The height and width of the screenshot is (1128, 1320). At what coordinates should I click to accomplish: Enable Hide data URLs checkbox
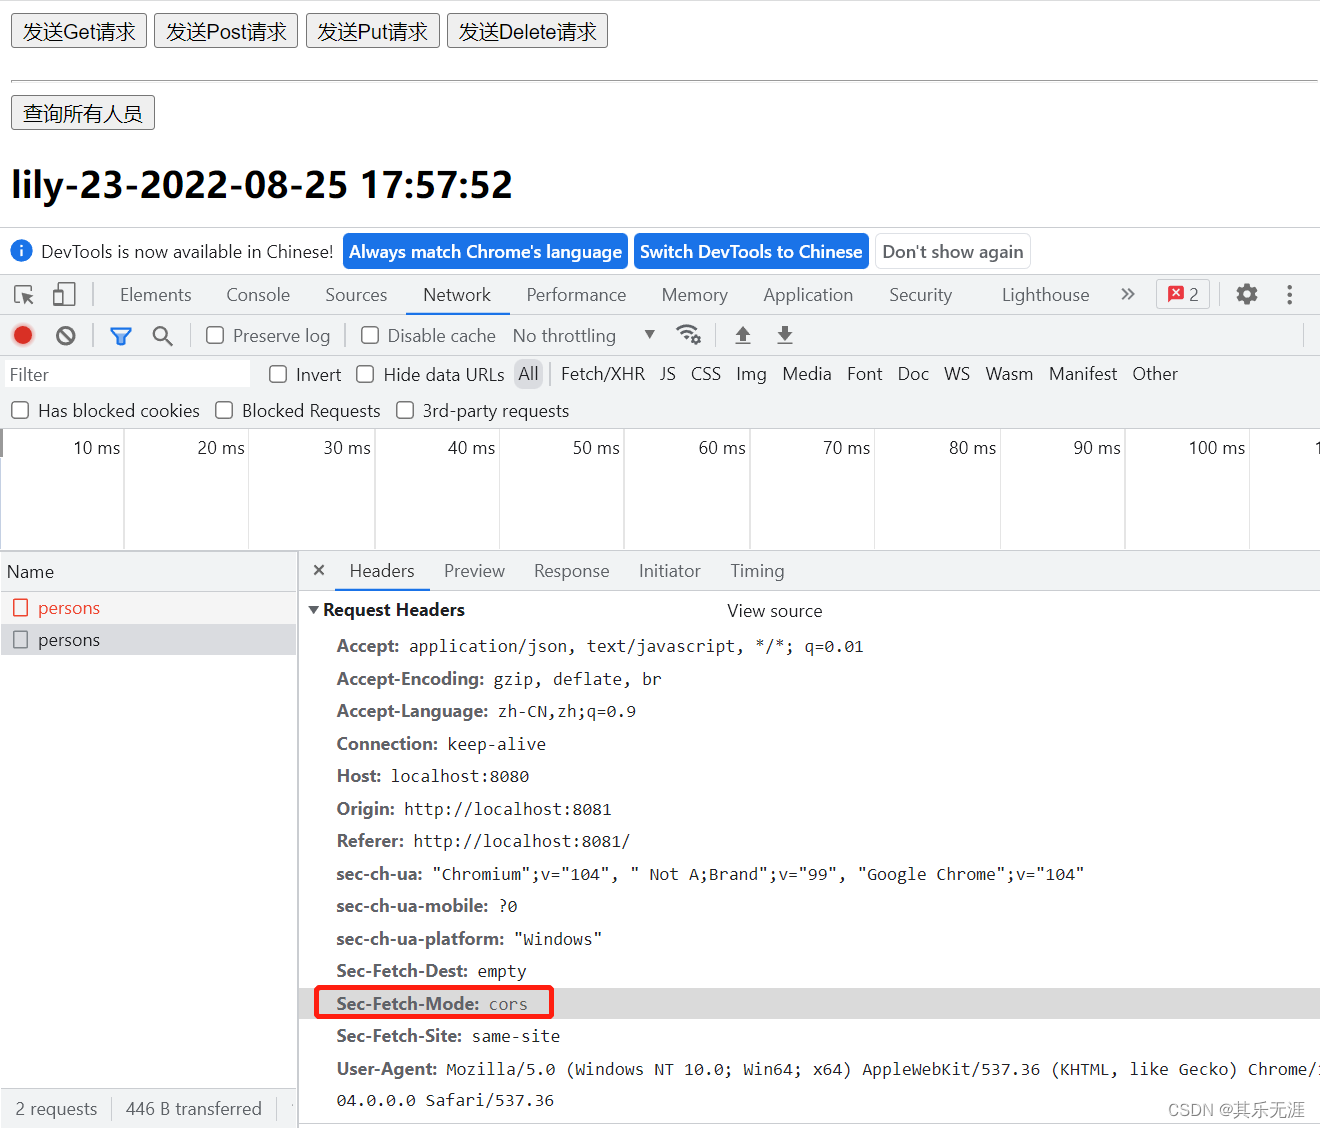[366, 374]
